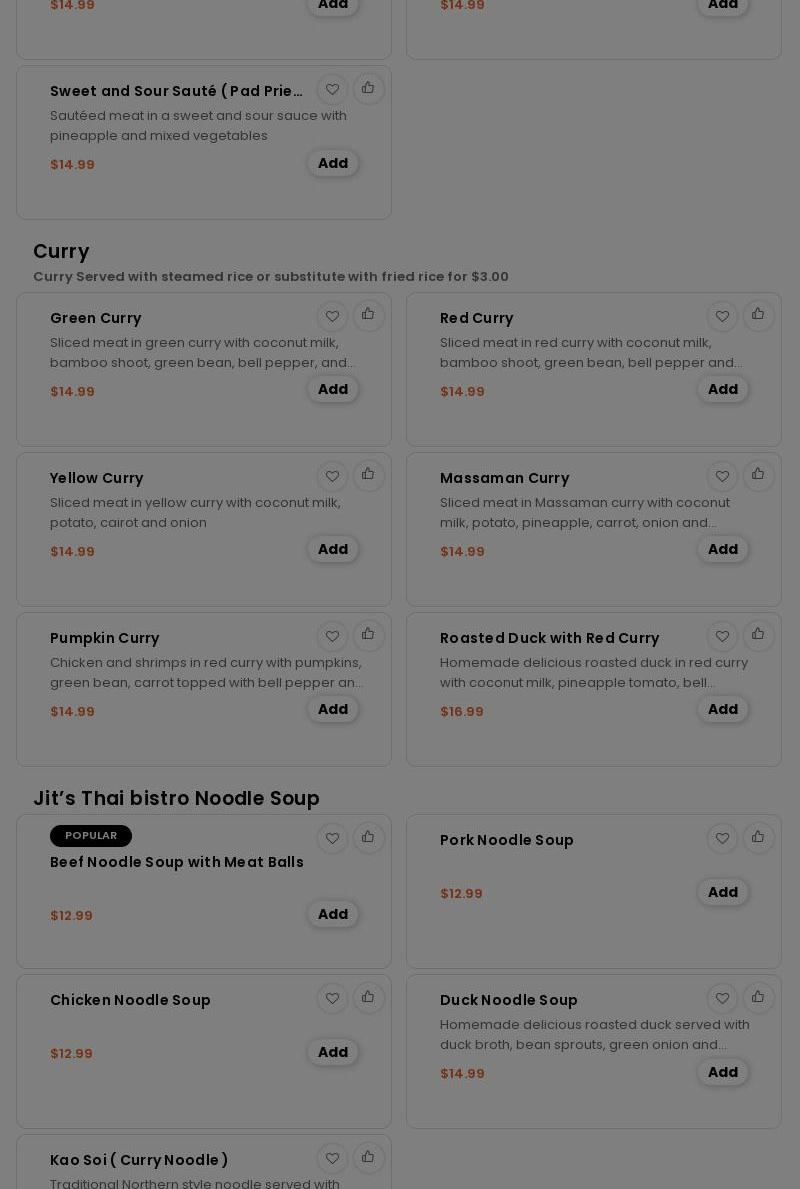Like the Duck Noodle Soup thumbs-up
The width and height of the screenshot is (800, 1189).
point(758,998)
